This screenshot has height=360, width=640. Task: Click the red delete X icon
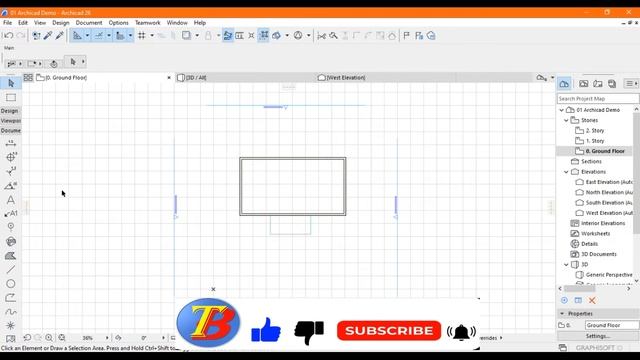click(x=592, y=300)
